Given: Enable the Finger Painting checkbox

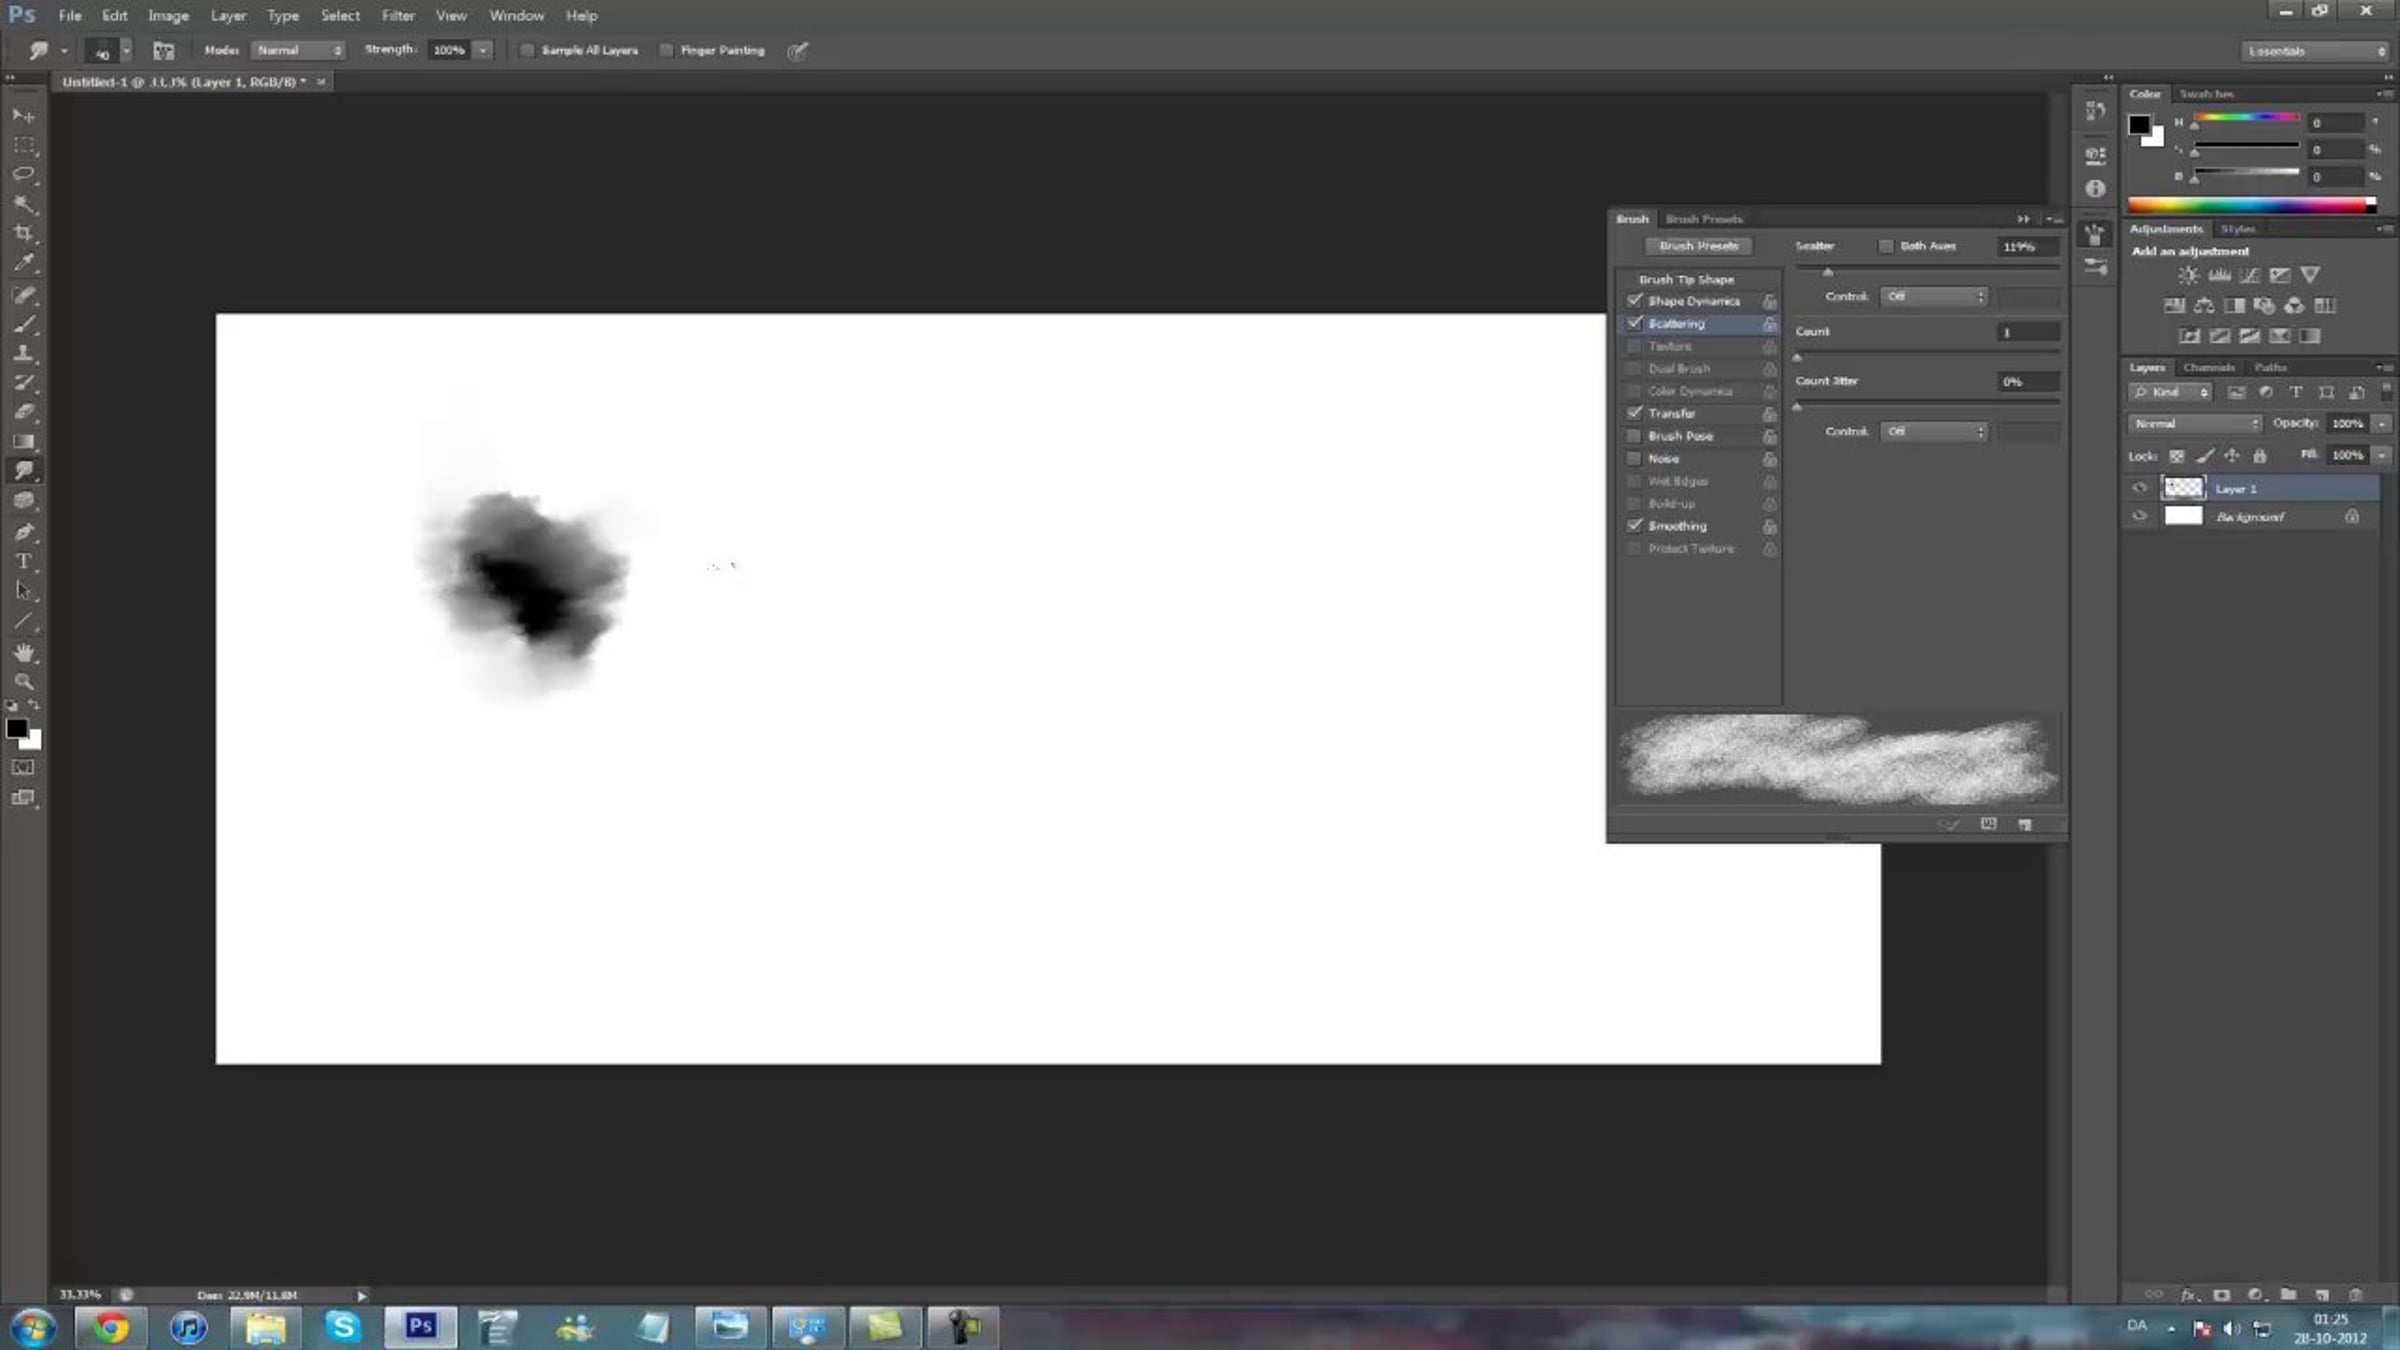Looking at the screenshot, I should (x=666, y=51).
